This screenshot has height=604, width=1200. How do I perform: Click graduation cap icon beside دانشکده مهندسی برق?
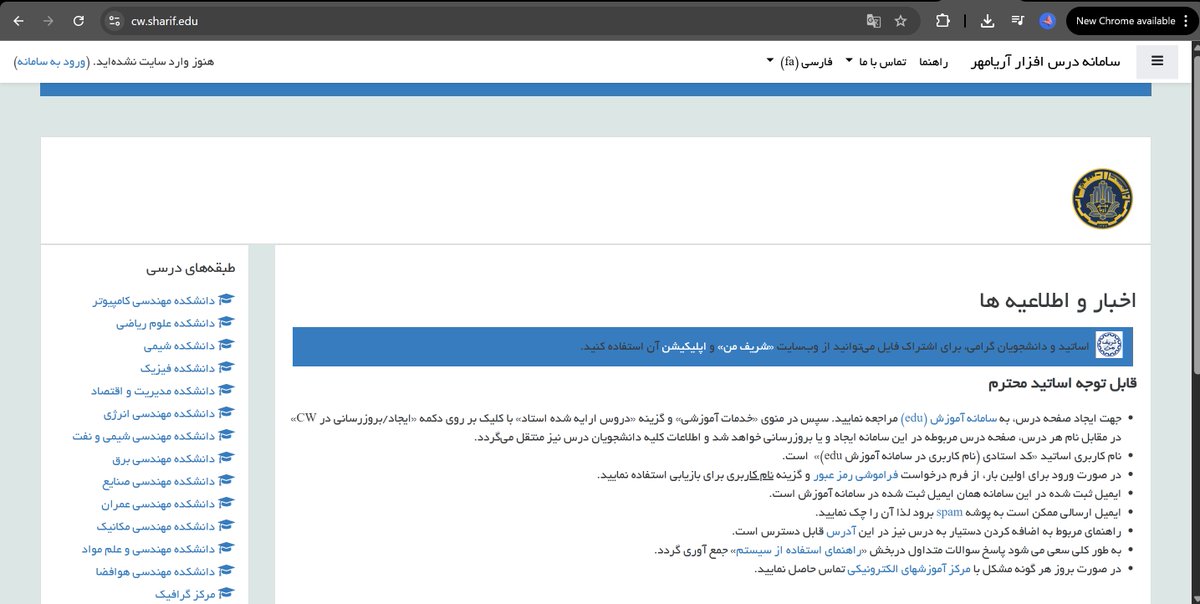coord(226,459)
